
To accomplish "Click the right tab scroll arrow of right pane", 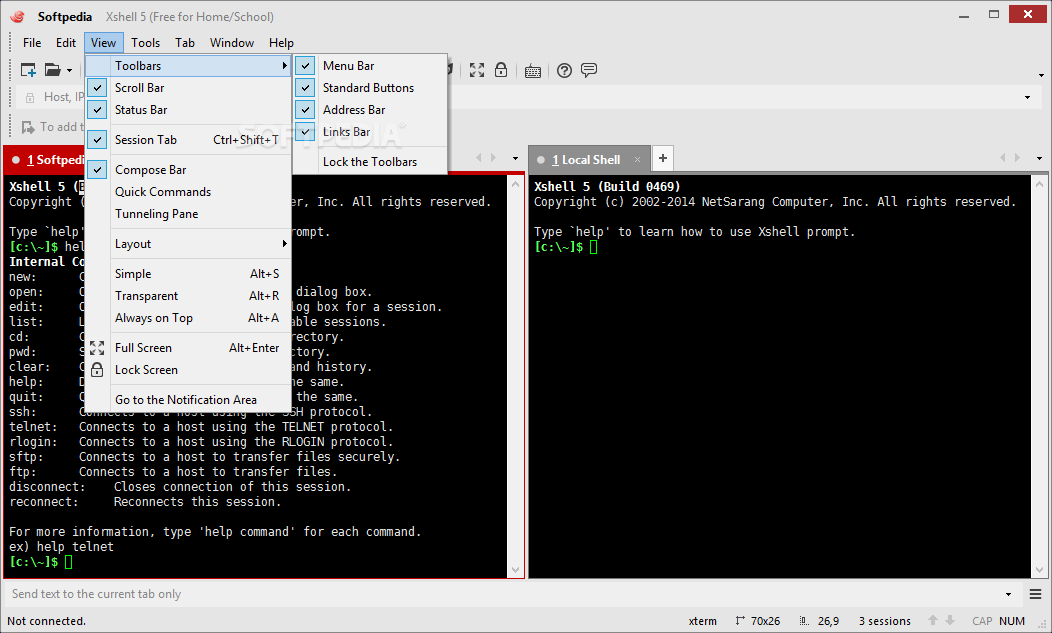I will click(x=1017, y=158).
